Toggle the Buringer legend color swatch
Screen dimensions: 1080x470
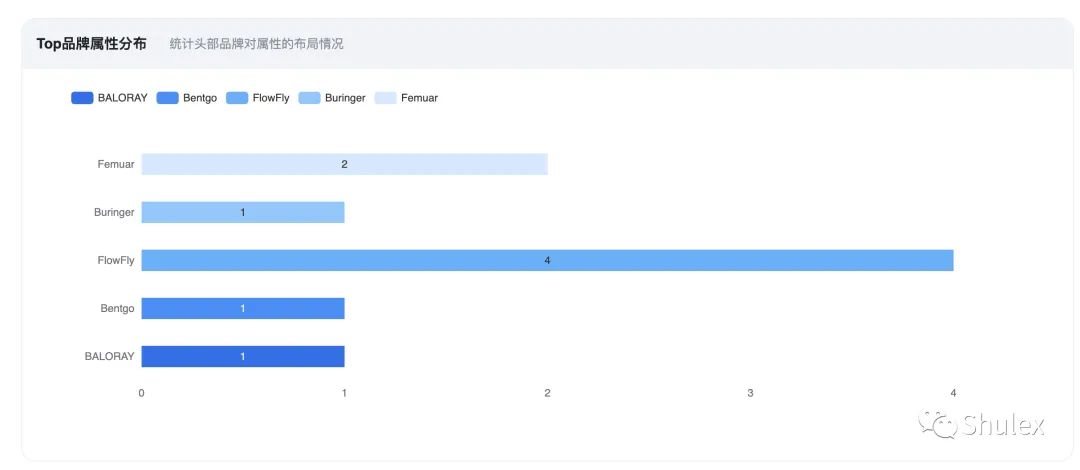pyautogui.click(x=309, y=98)
